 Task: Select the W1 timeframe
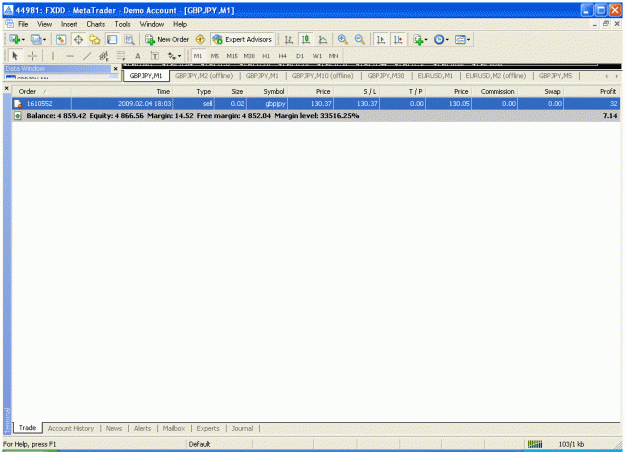[317, 56]
